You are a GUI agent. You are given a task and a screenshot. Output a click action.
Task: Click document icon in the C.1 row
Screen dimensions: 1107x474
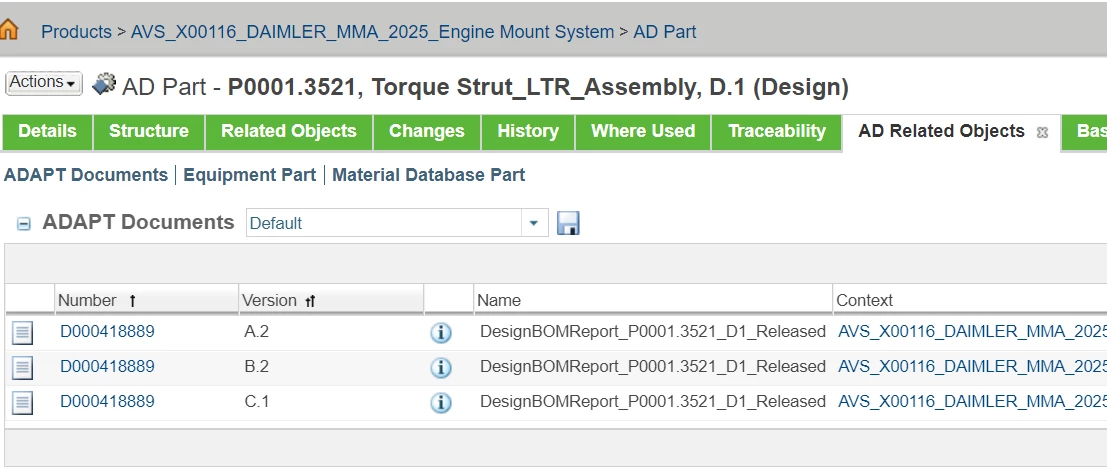point(23,403)
